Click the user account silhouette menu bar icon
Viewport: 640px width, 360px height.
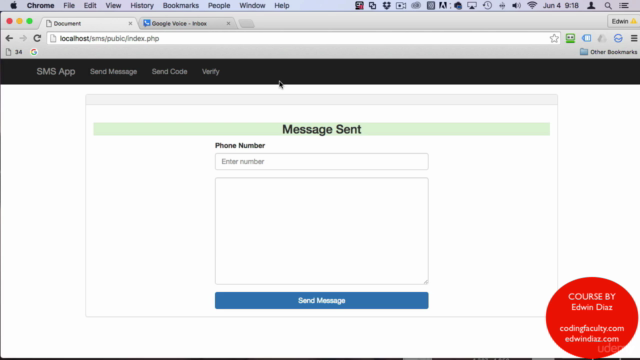pos(591,6)
